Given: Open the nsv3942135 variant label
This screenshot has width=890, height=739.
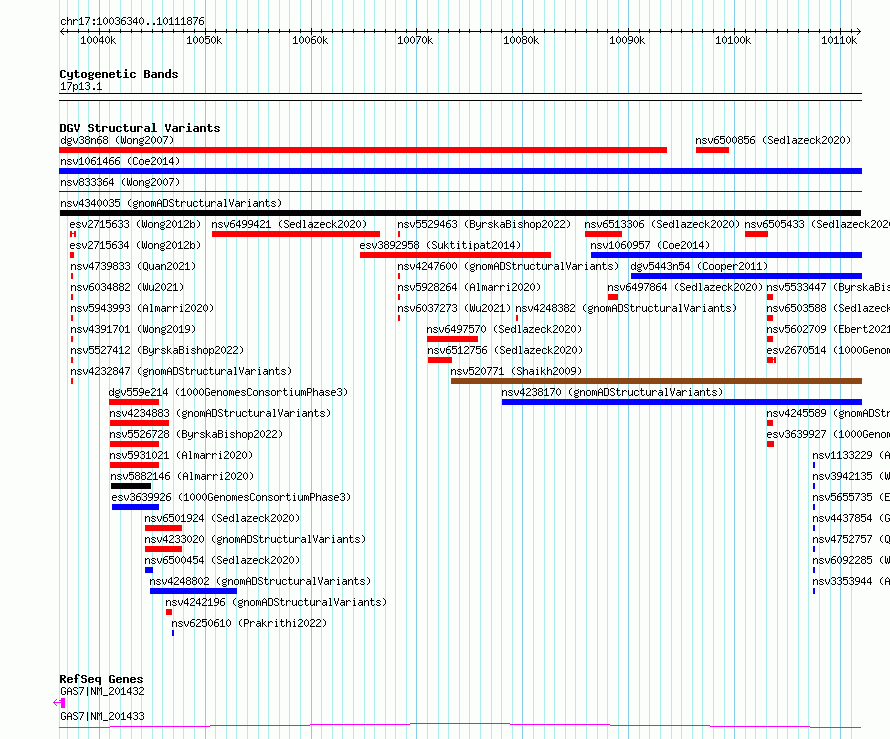Looking at the screenshot, I should coord(851,476).
